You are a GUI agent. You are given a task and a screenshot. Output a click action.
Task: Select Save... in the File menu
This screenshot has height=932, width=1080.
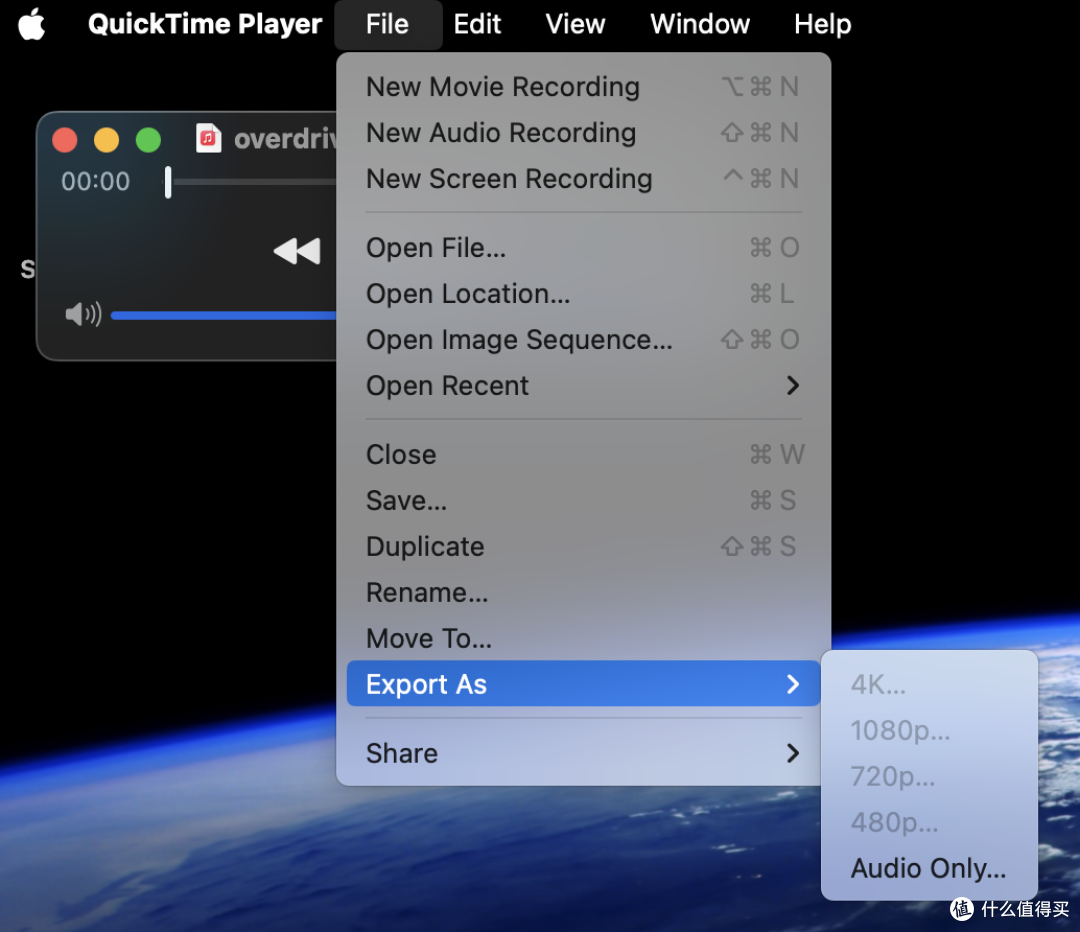coord(583,501)
